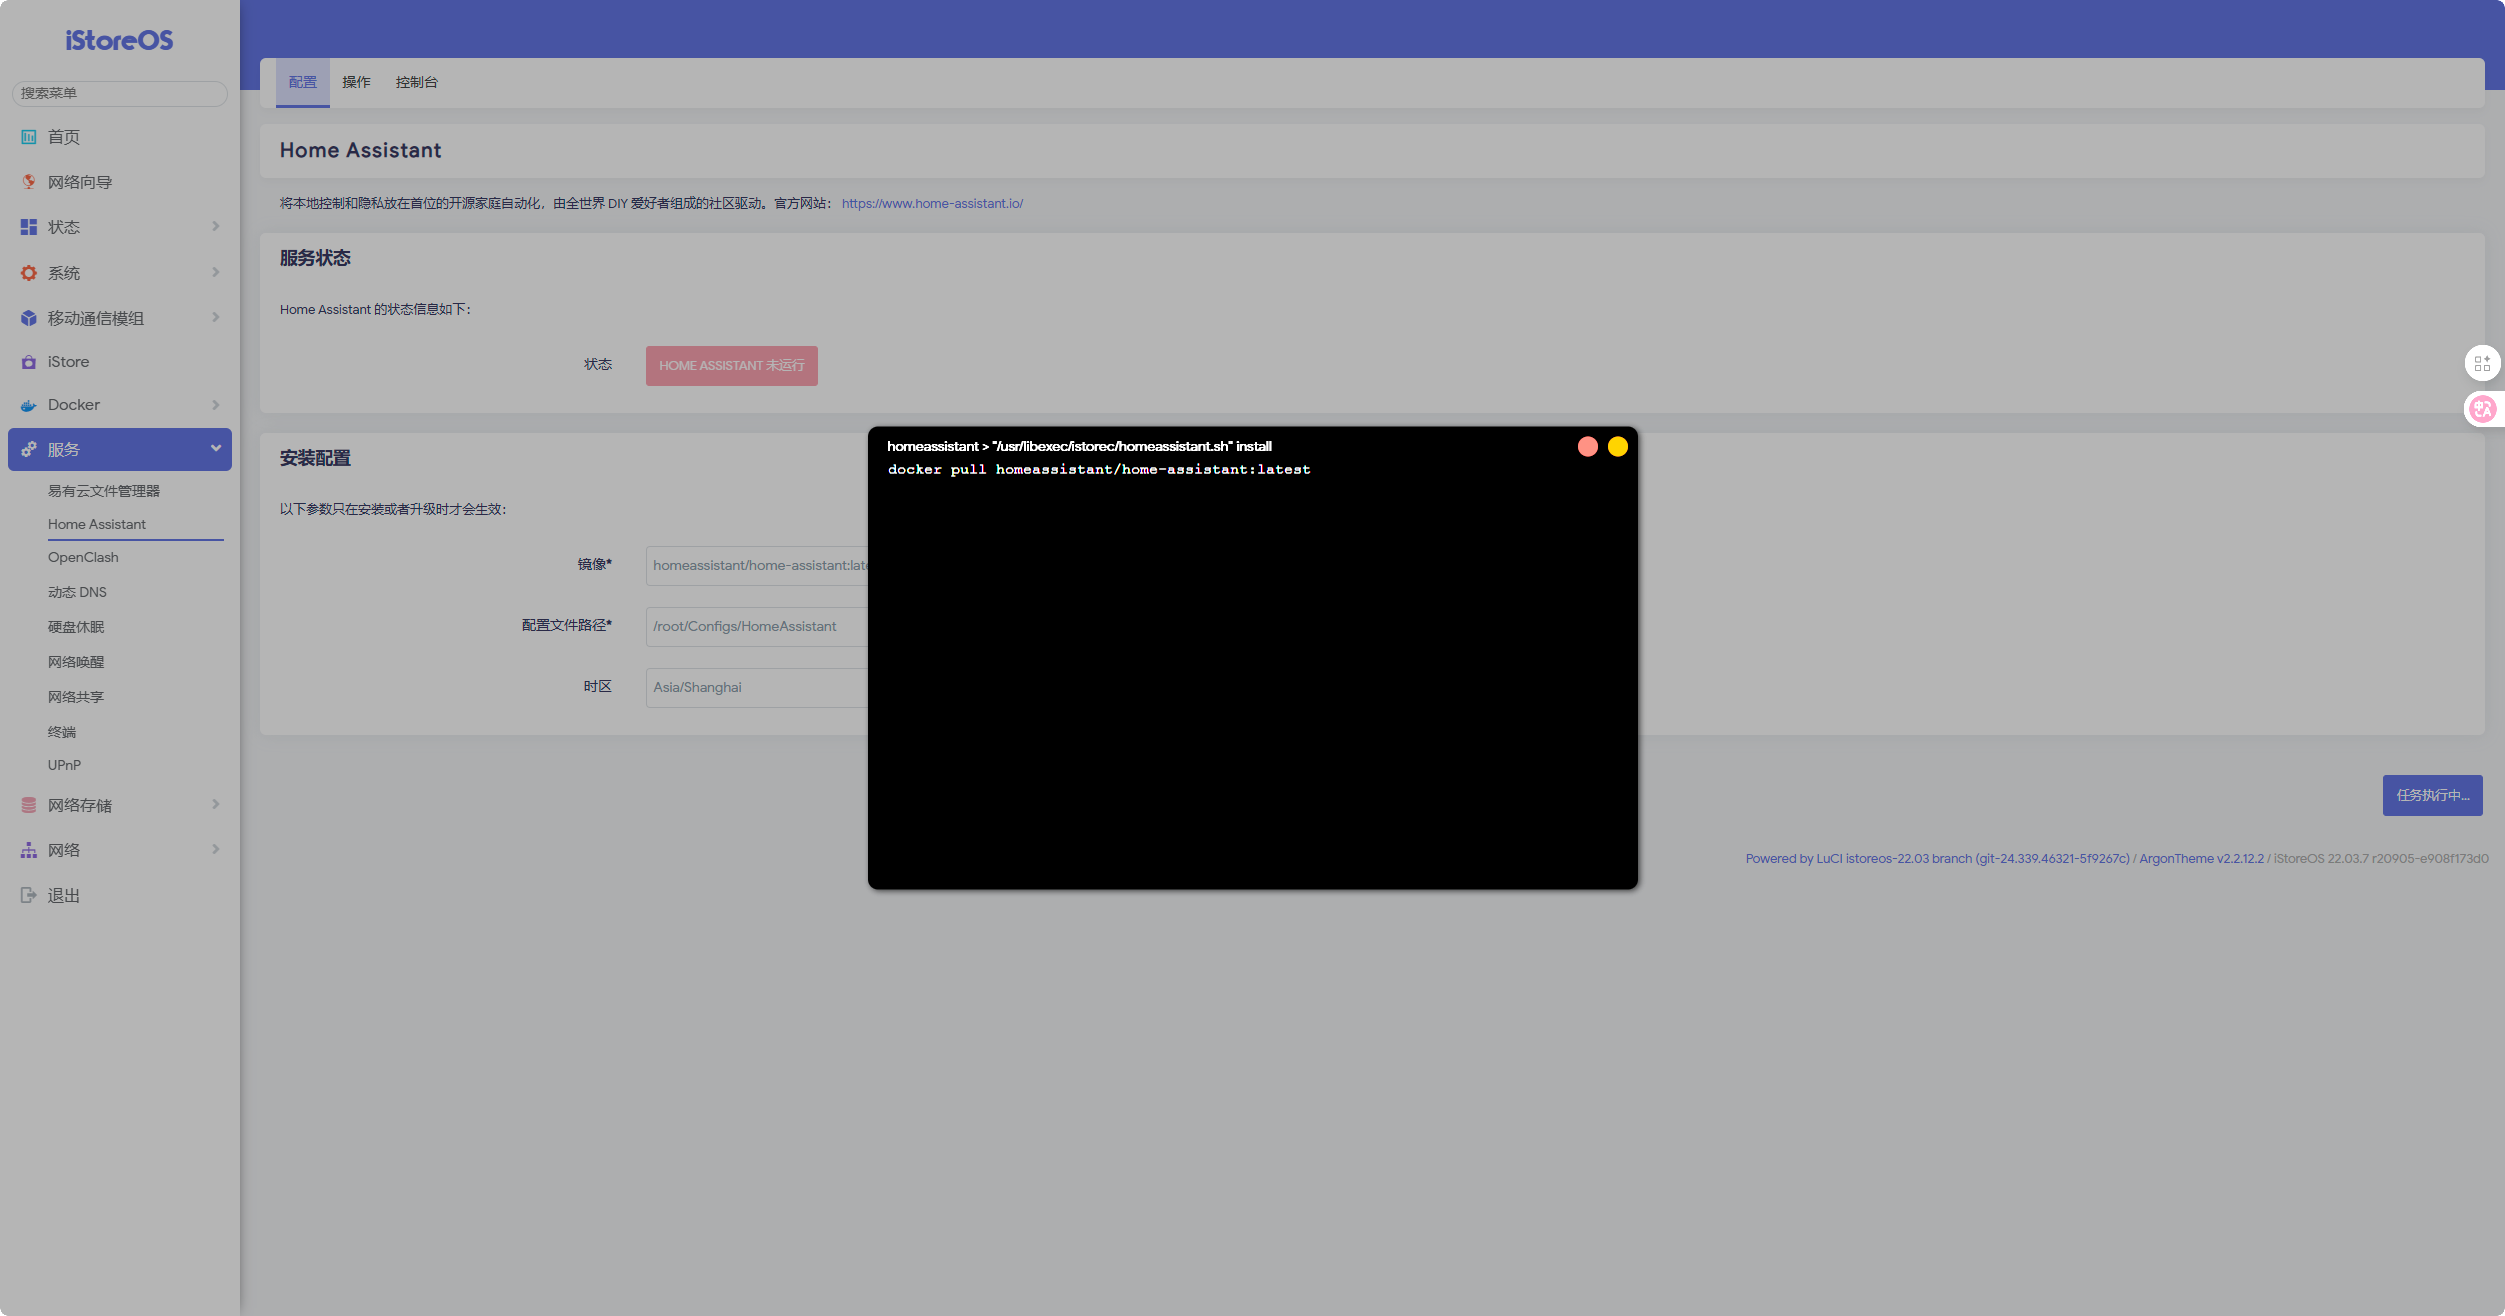The height and width of the screenshot is (1316, 2505).
Task: Click the 任务执行中 button
Action: [x=2432, y=796]
